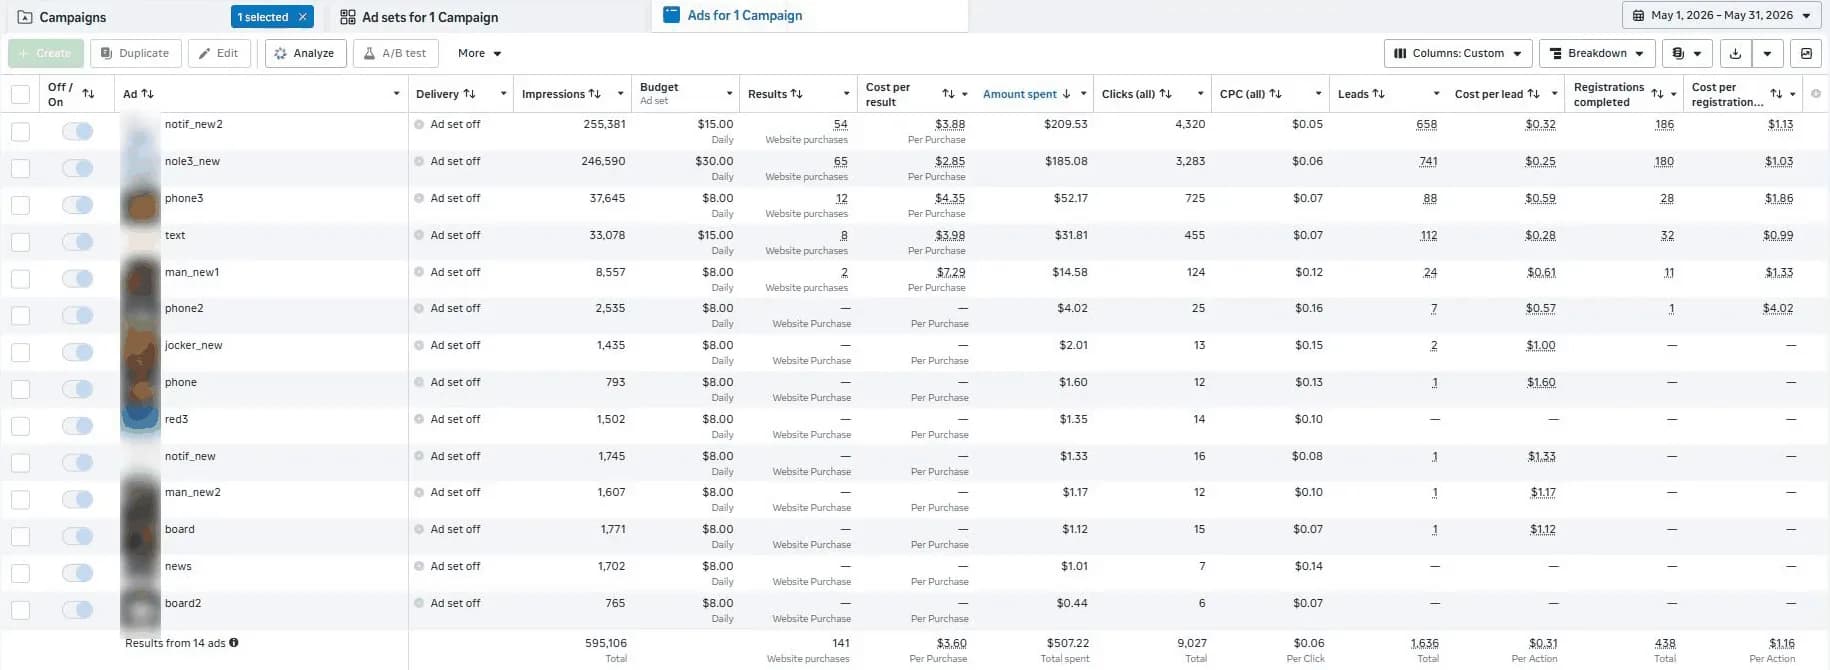1830x670 pixels.
Task: Select the notif_new2 row checkbox
Action: [x=20, y=131]
